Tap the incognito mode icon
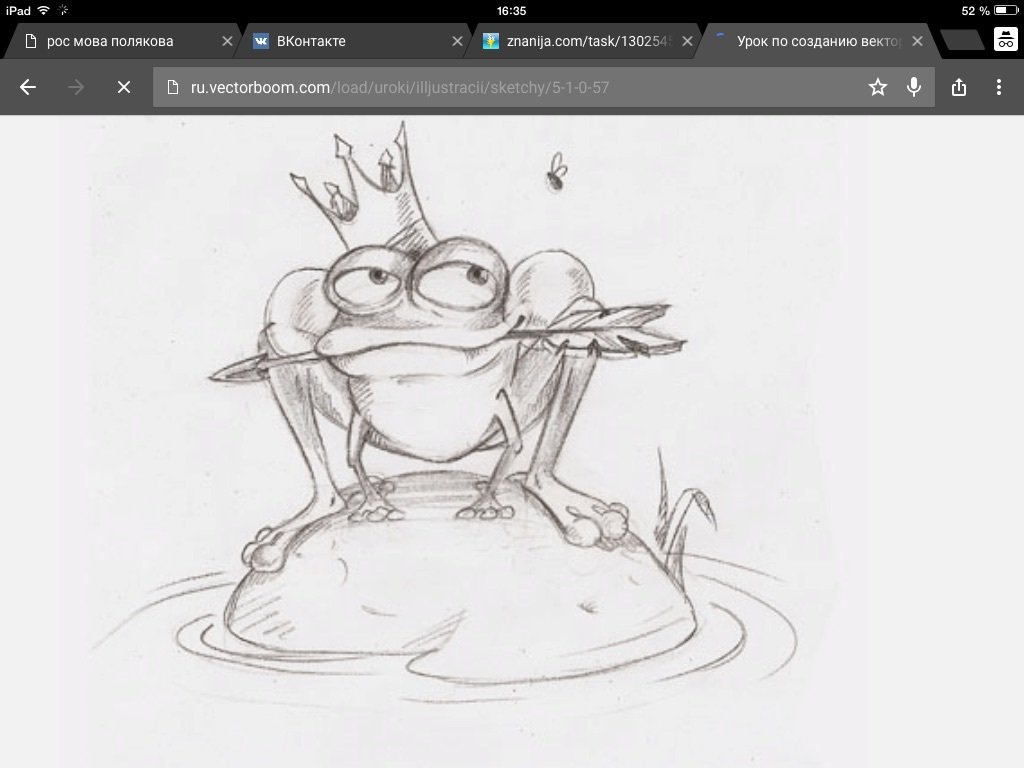 point(1005,40)
